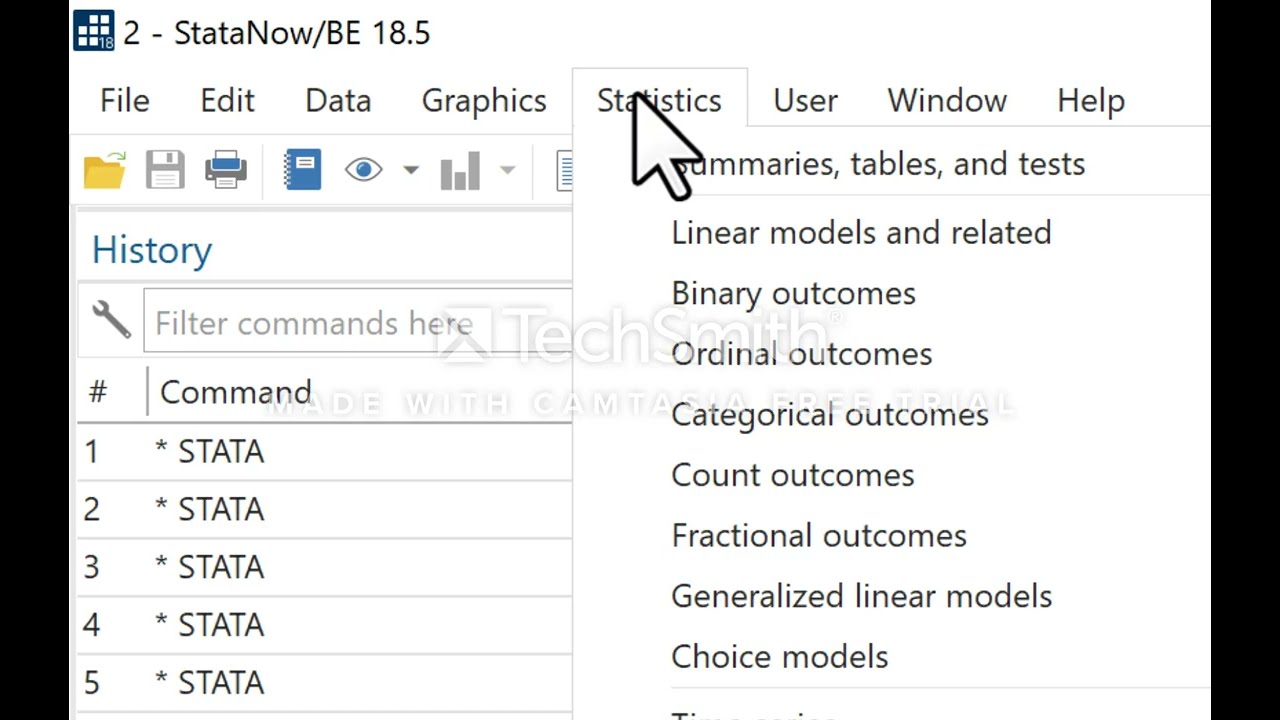Image resolution: width=1280 pixels, height=720 pixels.
Task: Open the Graph icon dropdown arrow
Action: pos(507,171)
